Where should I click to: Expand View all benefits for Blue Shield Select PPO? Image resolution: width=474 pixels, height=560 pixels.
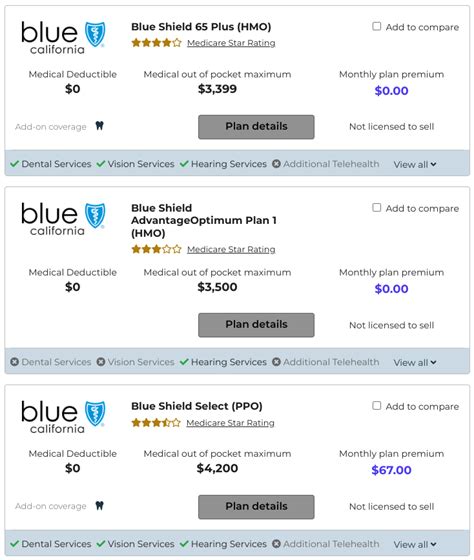point(415,544)
